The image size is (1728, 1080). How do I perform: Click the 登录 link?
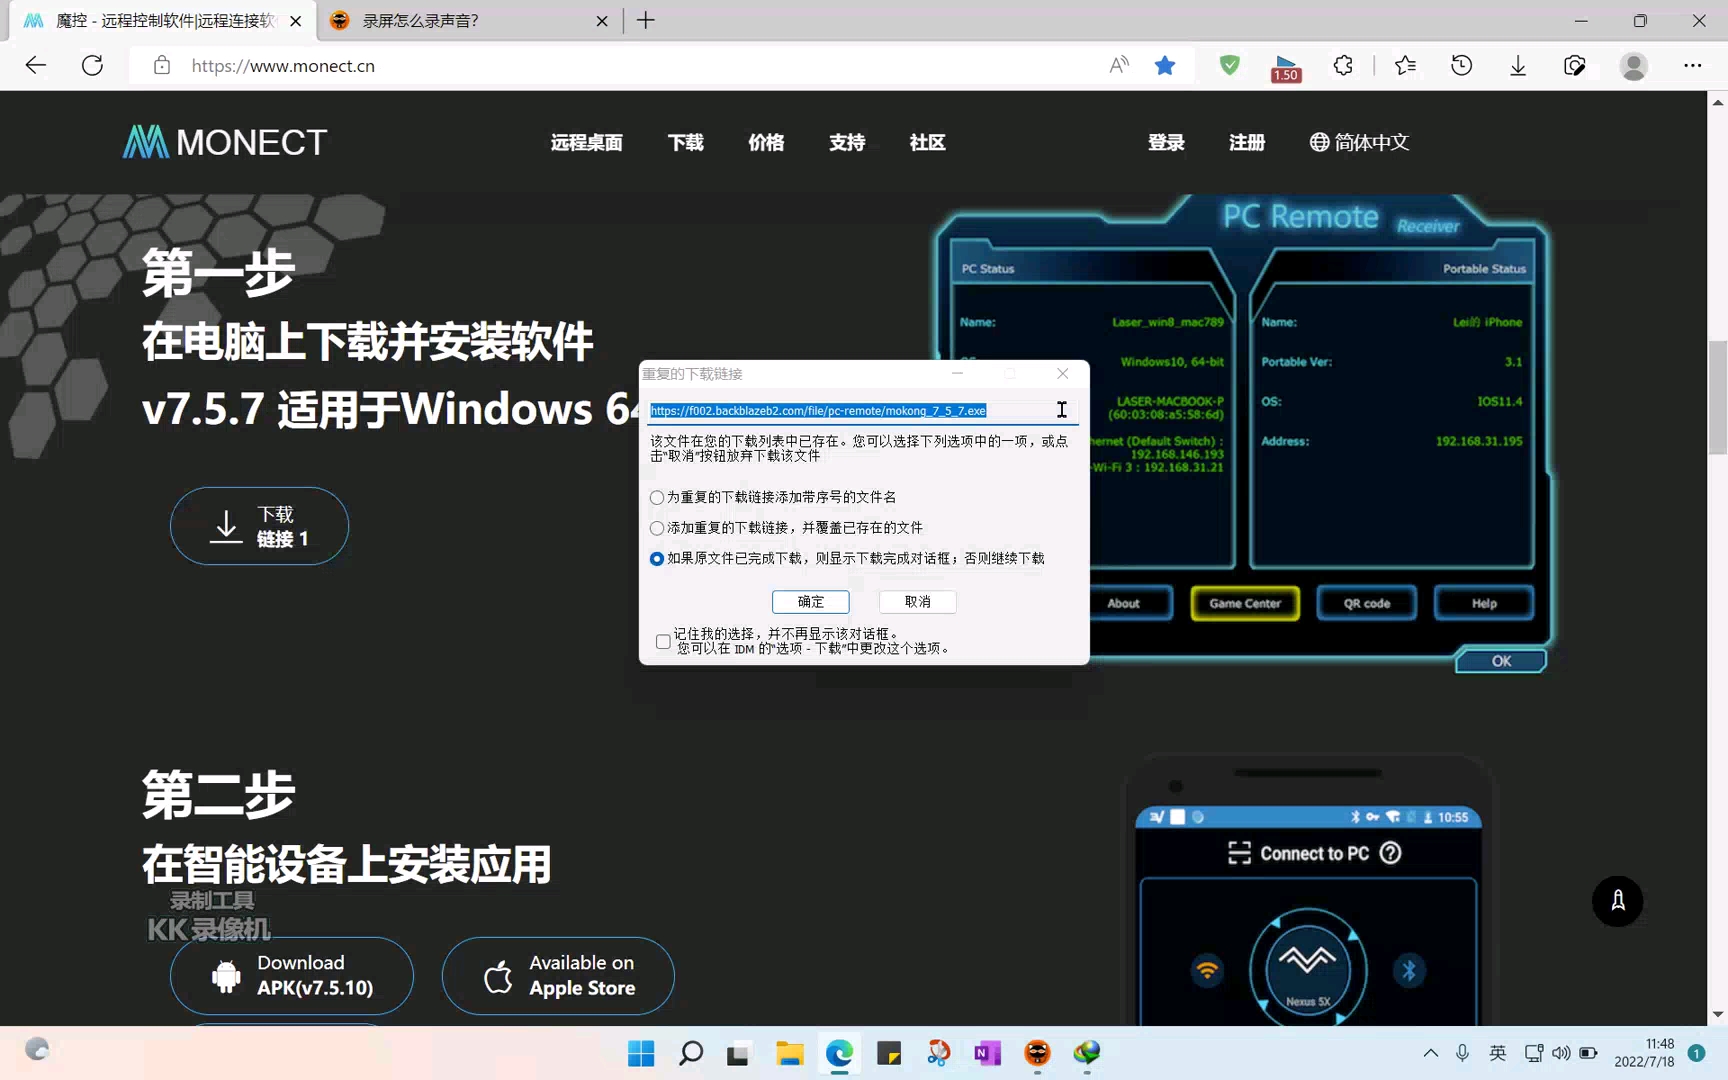pos(1167,143)
